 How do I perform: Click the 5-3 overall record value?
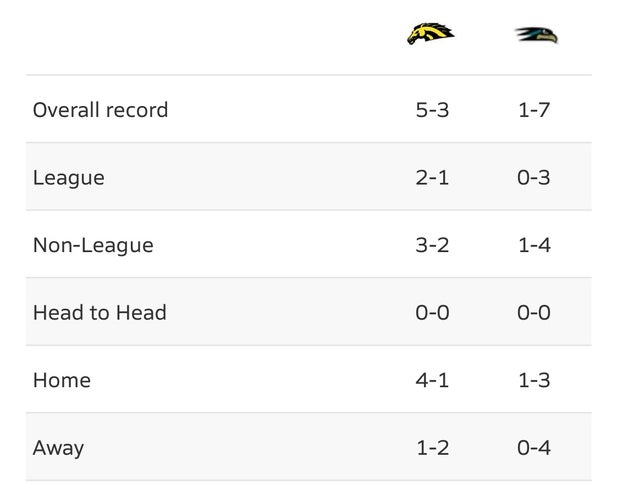432,110
